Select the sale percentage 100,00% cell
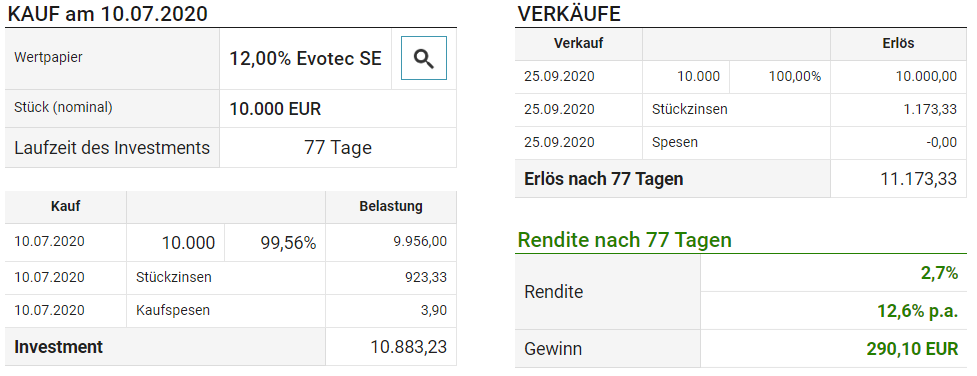Viewport: 977px width, 376px height. tap(794, 77)
